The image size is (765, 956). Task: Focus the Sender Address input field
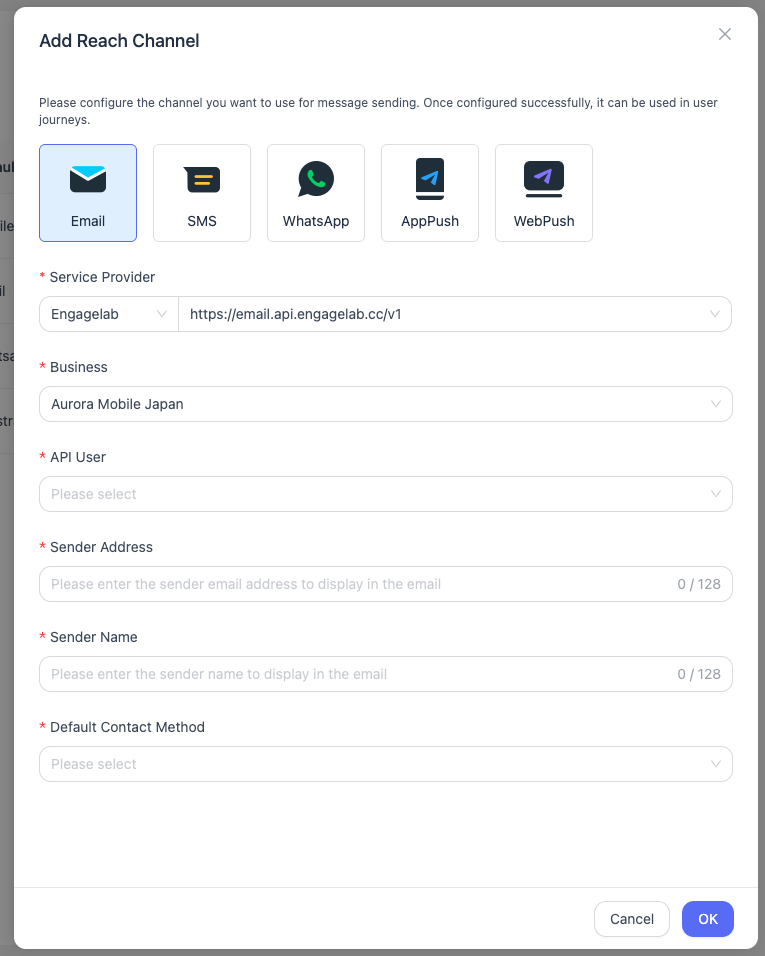click(x=386, y=584)
